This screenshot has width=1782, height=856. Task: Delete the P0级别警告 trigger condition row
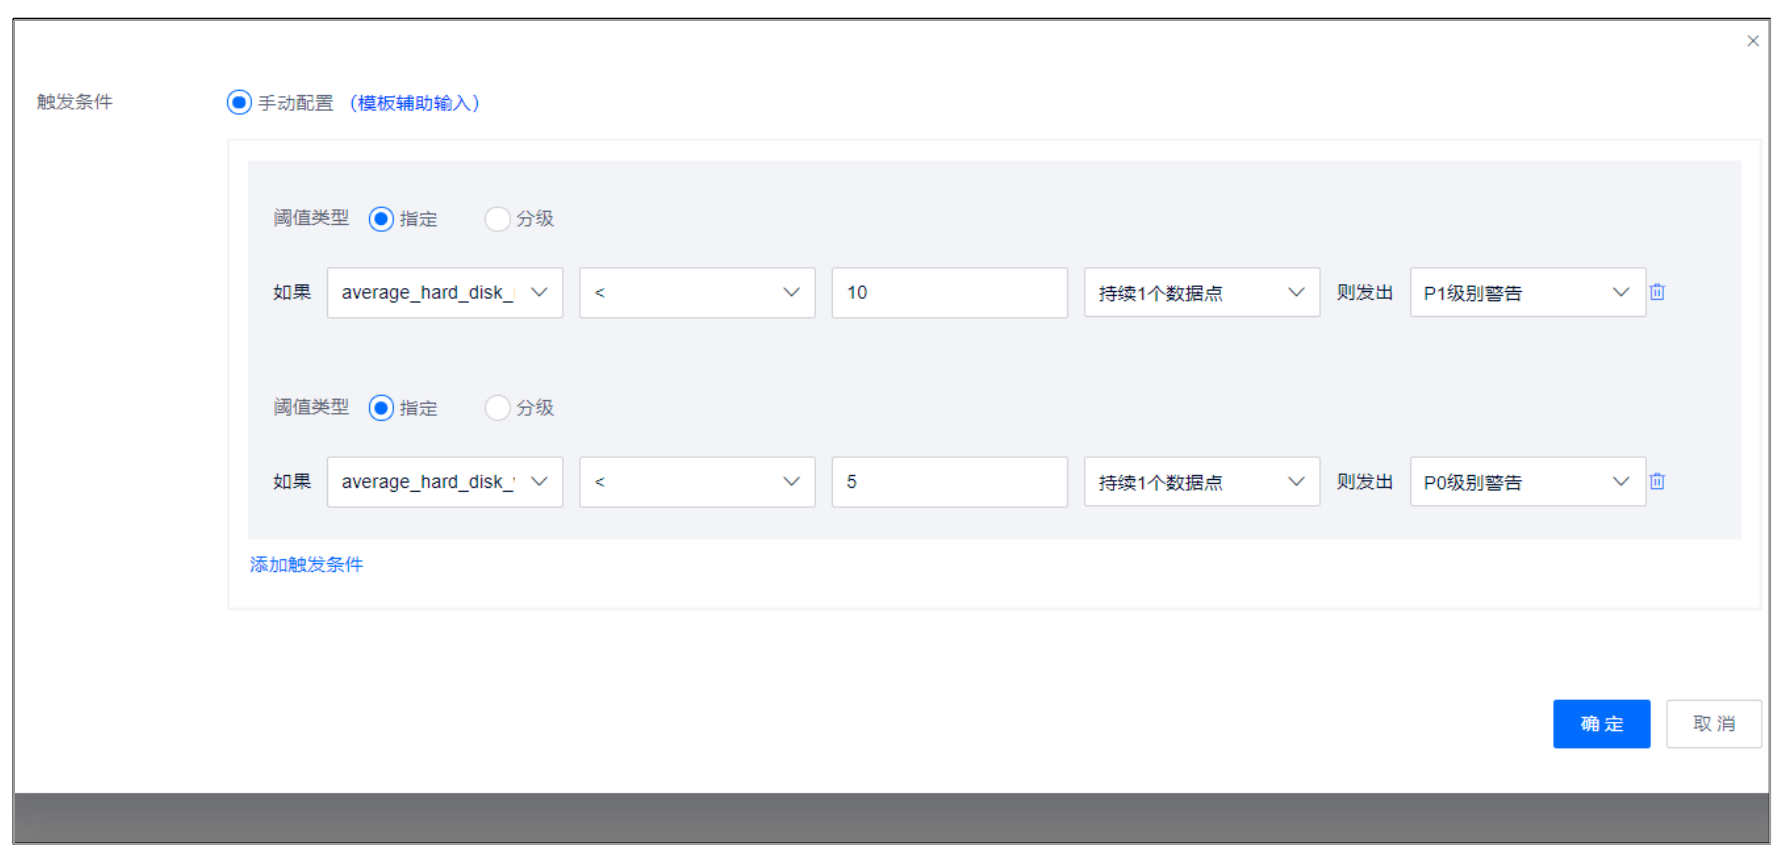click(1657, 481)
